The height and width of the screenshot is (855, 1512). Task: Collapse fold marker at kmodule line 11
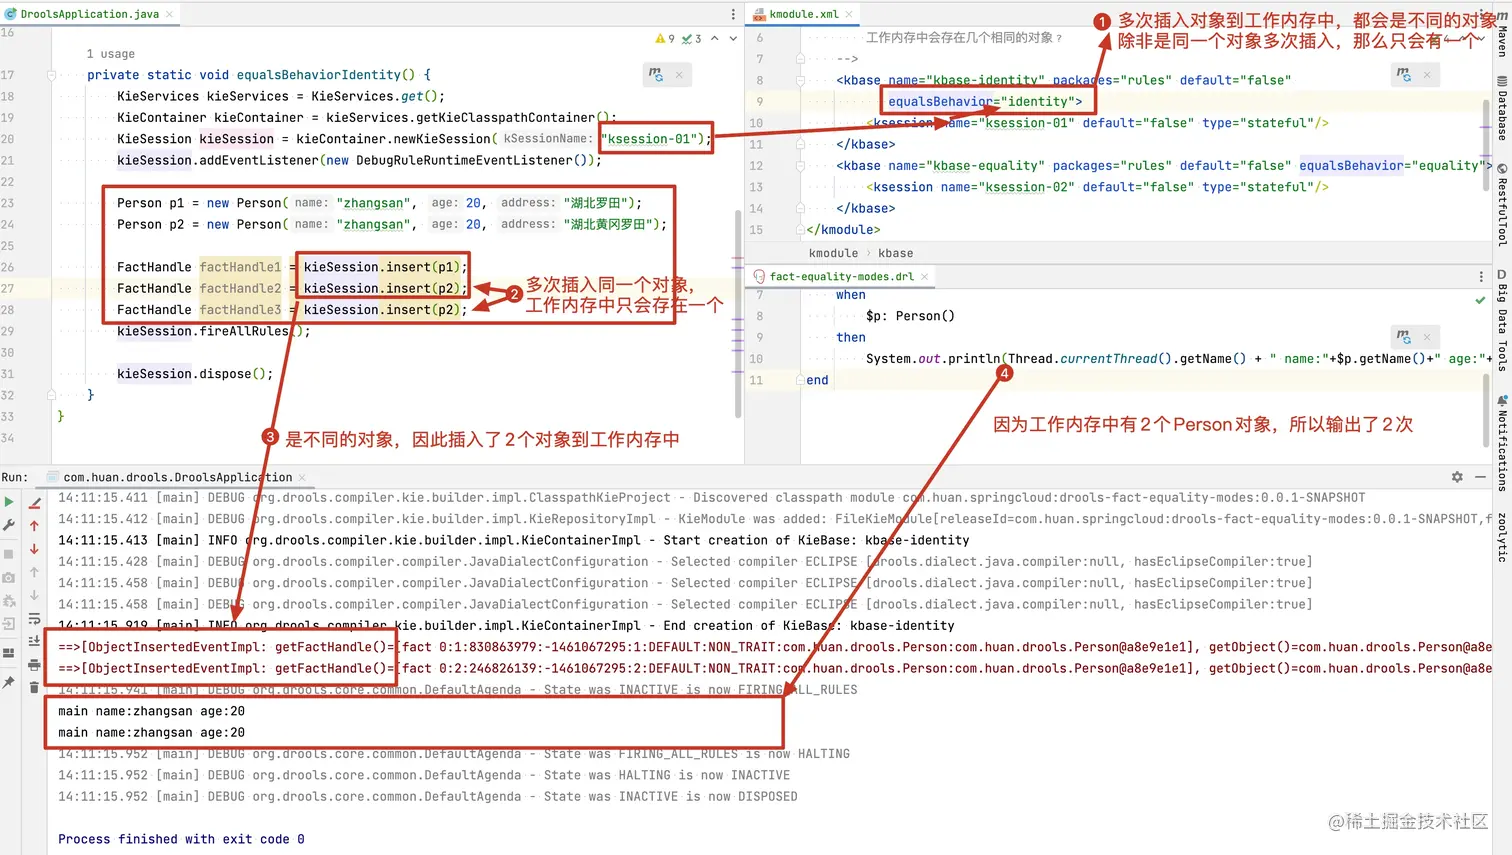point(800,144)
